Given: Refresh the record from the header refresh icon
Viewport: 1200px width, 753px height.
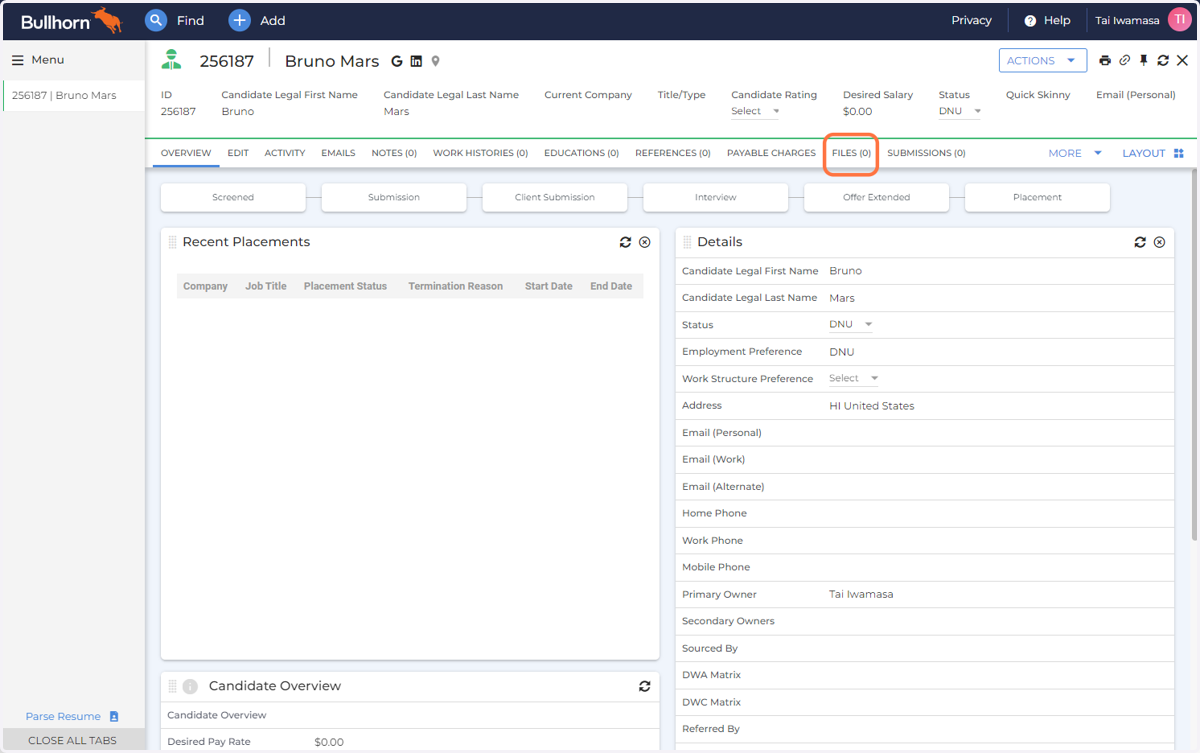Looking at the screenshot, I should [1163, 61].
